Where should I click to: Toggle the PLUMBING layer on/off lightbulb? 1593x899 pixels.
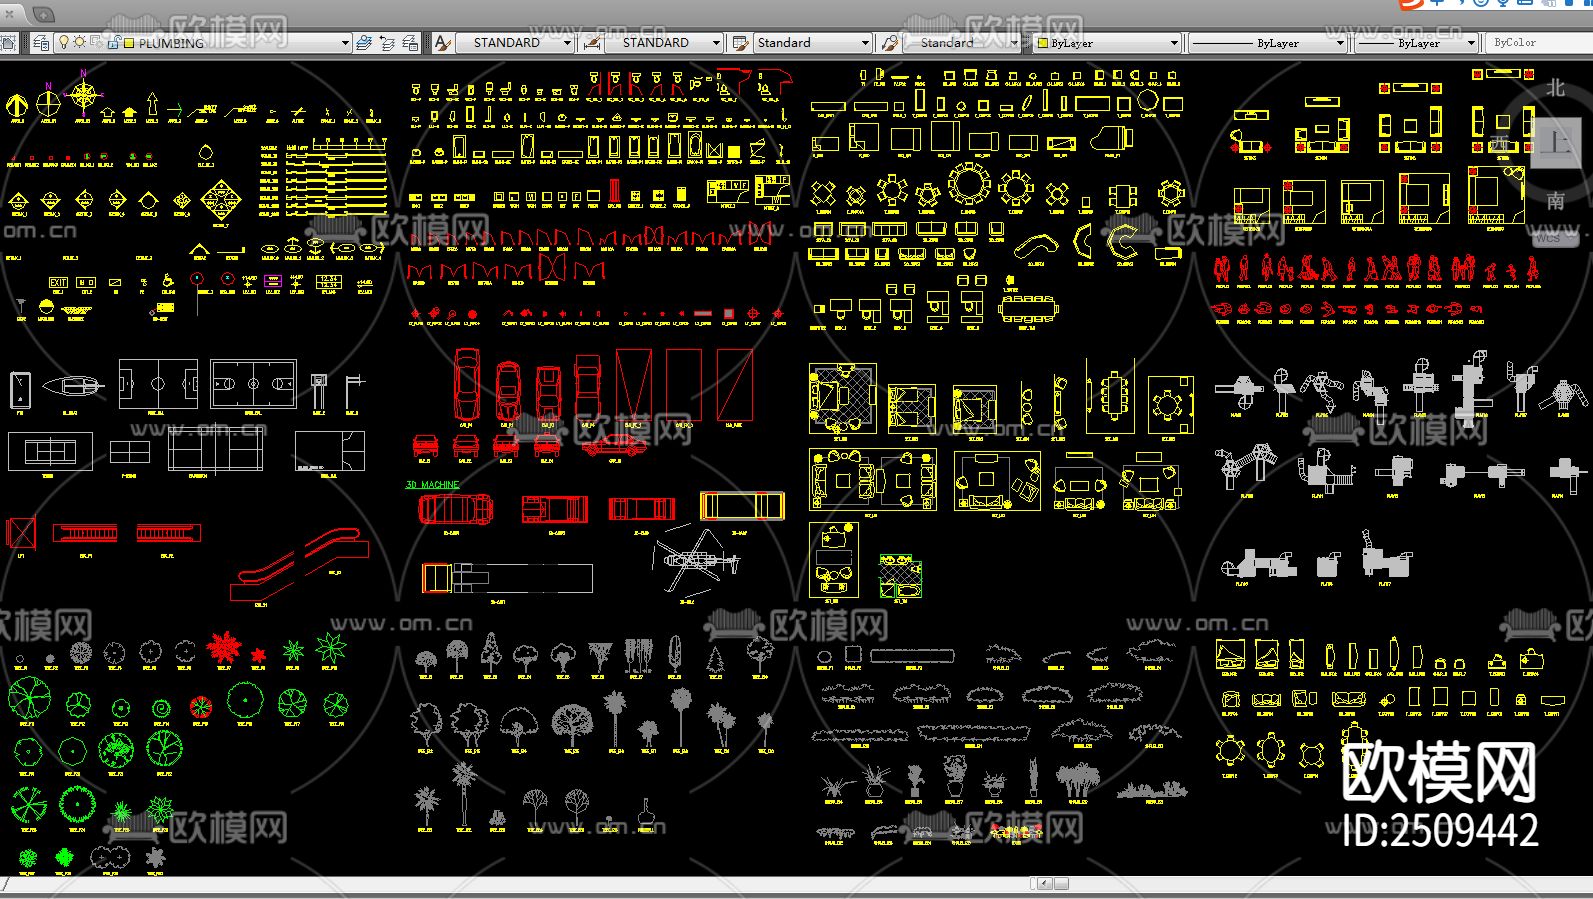[x=64, y=42]
